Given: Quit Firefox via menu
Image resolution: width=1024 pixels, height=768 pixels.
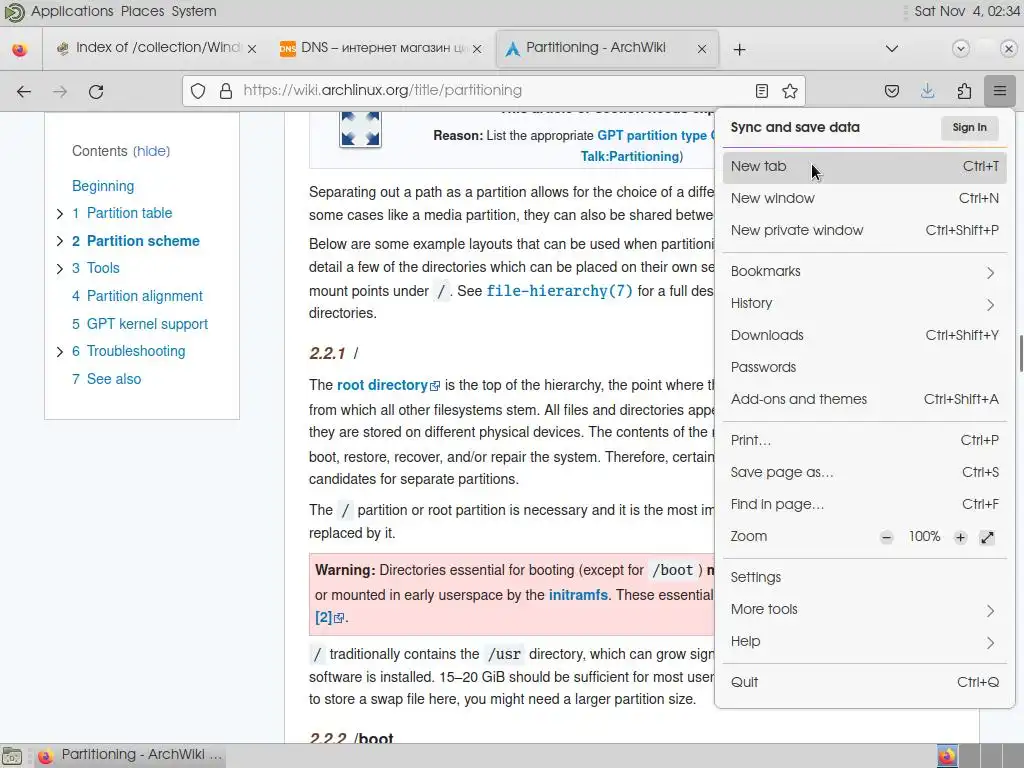Looking at the screenshot, I should [865, 682].
